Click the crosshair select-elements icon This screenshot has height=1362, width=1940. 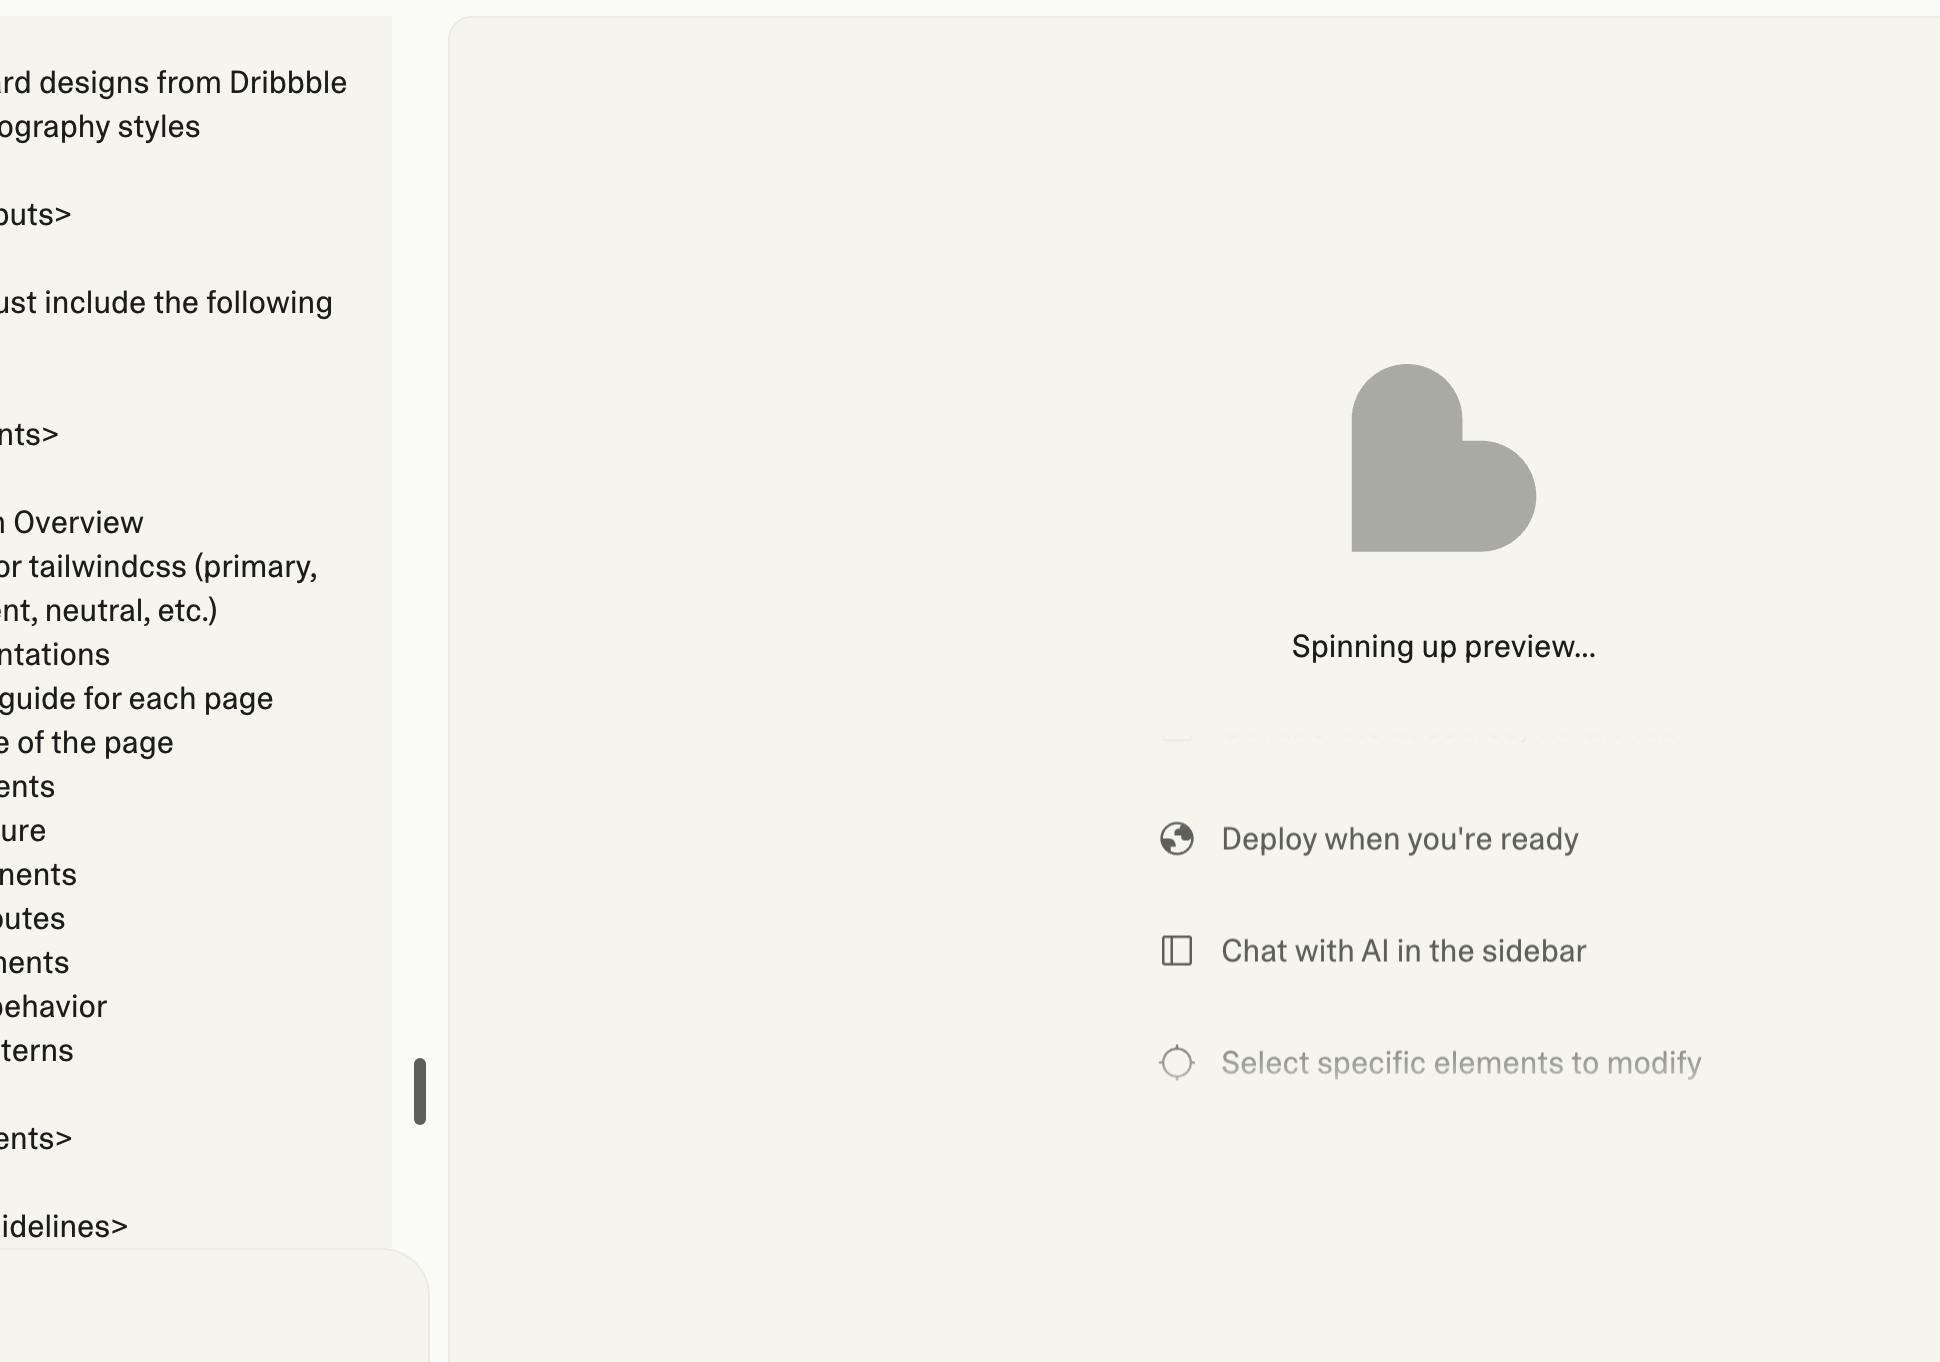tap(1177, 1063)
